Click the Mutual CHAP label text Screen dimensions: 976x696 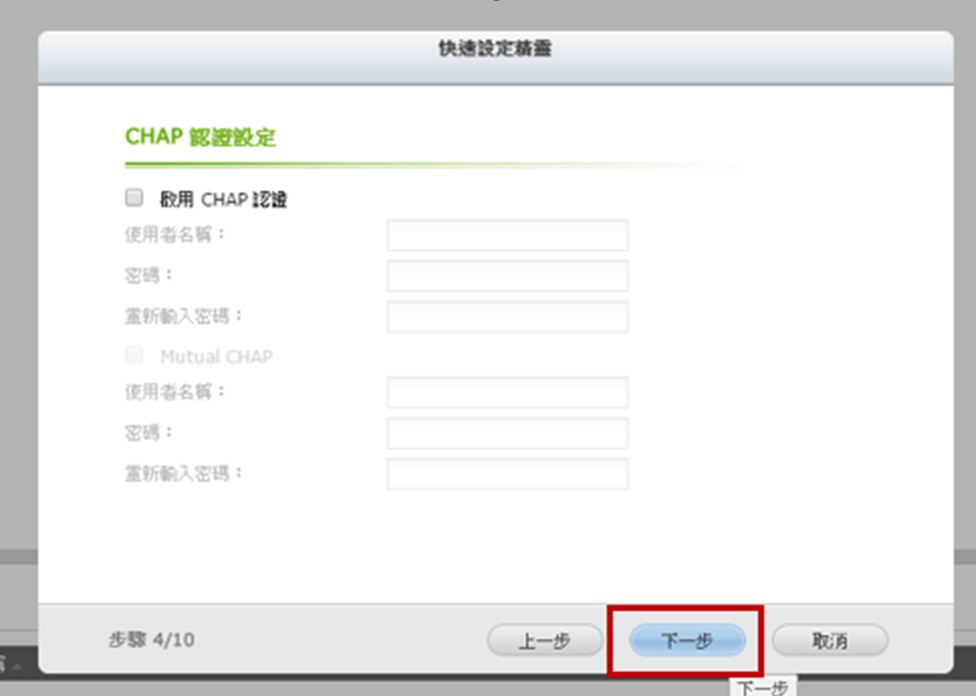[x=217, y=356]
